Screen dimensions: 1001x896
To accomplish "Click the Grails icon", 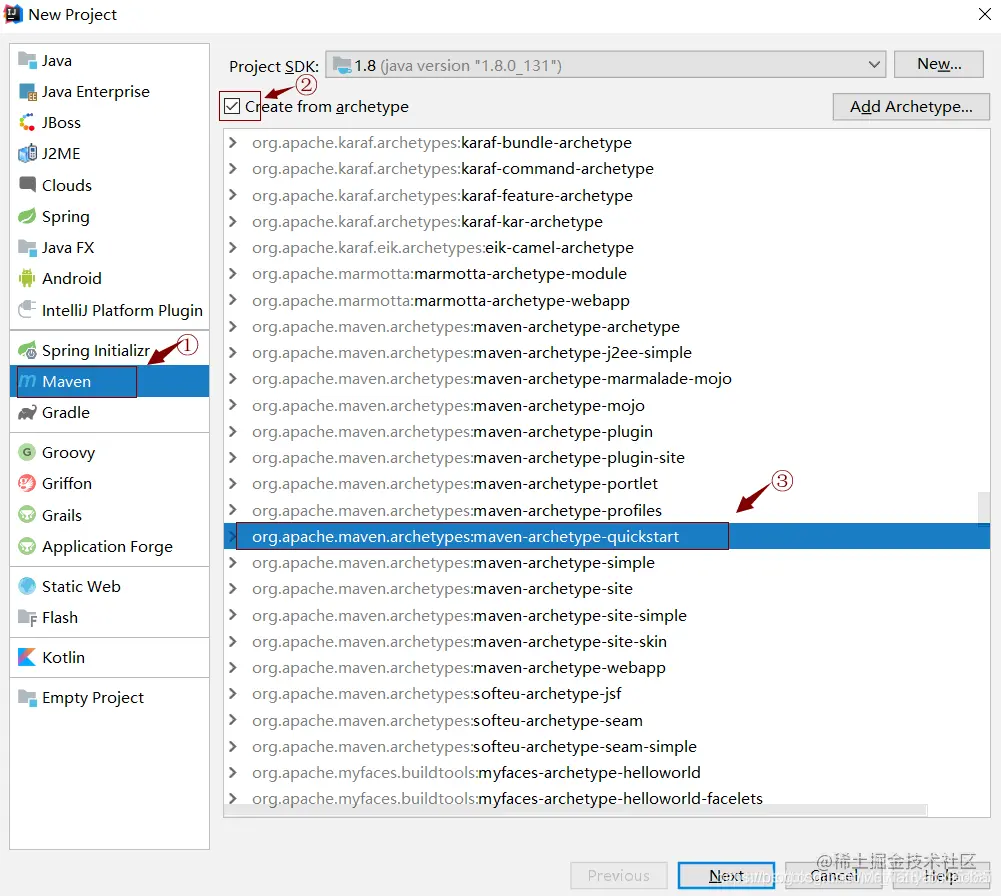I will (x=27, y=515).
